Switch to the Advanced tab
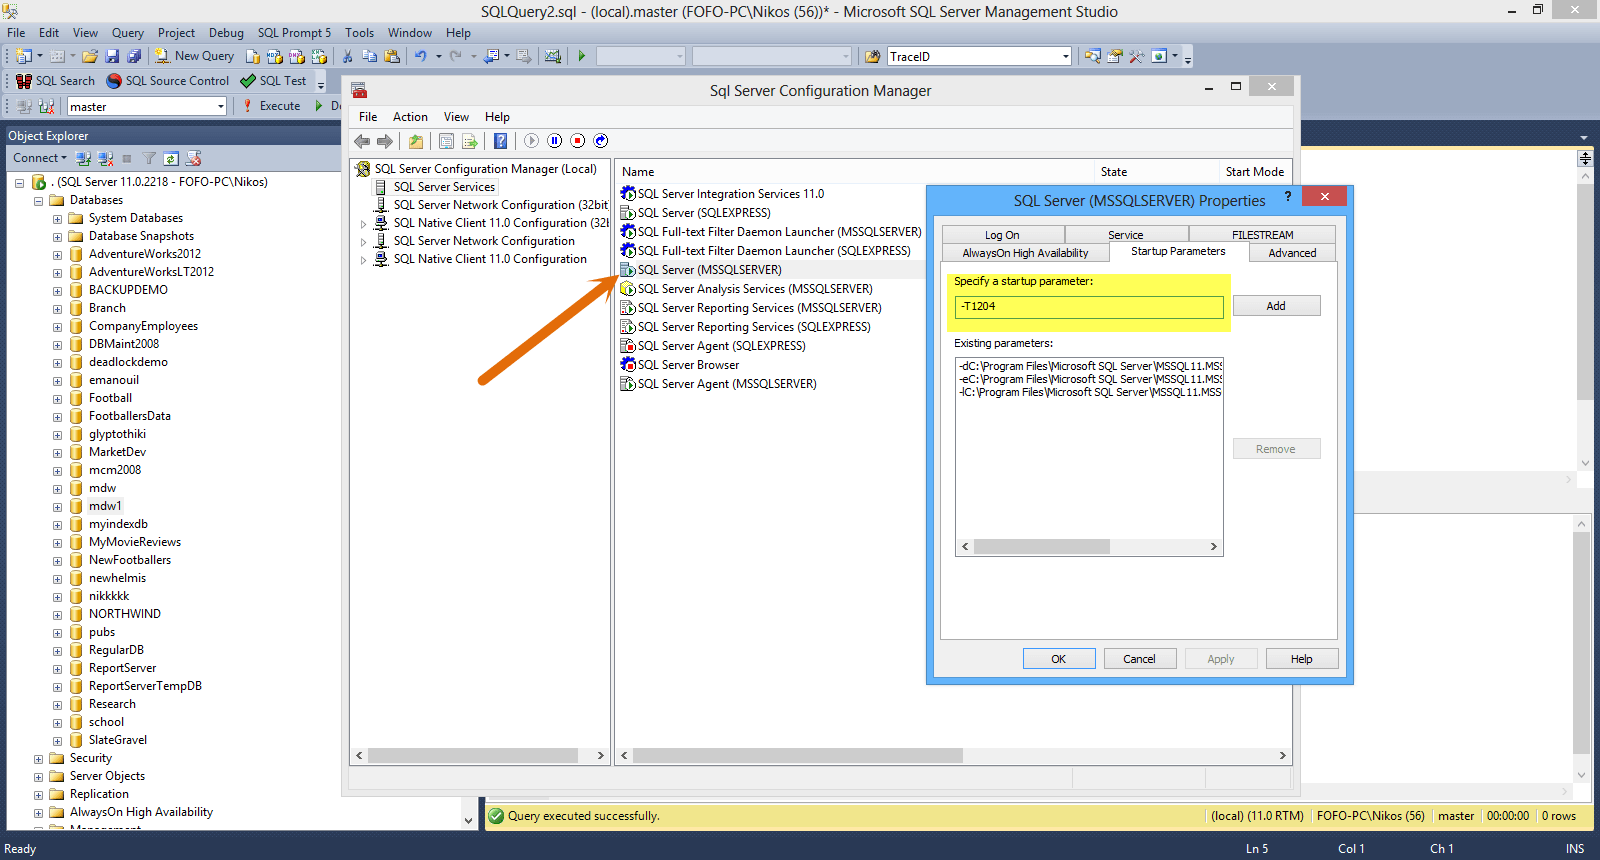The height and width of the screenshot is (860, 1600). tap(1292, 253)
